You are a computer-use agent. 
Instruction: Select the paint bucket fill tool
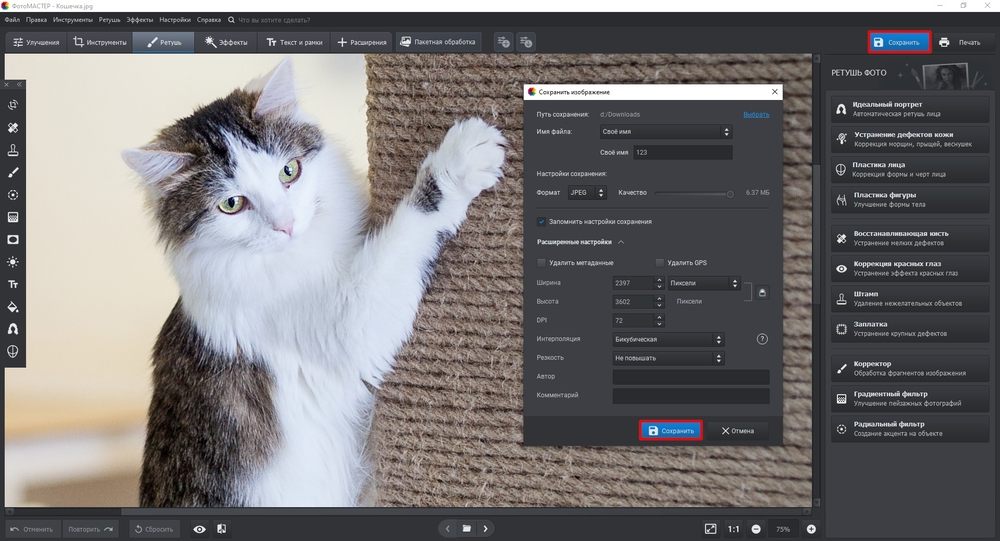point(13,307)
